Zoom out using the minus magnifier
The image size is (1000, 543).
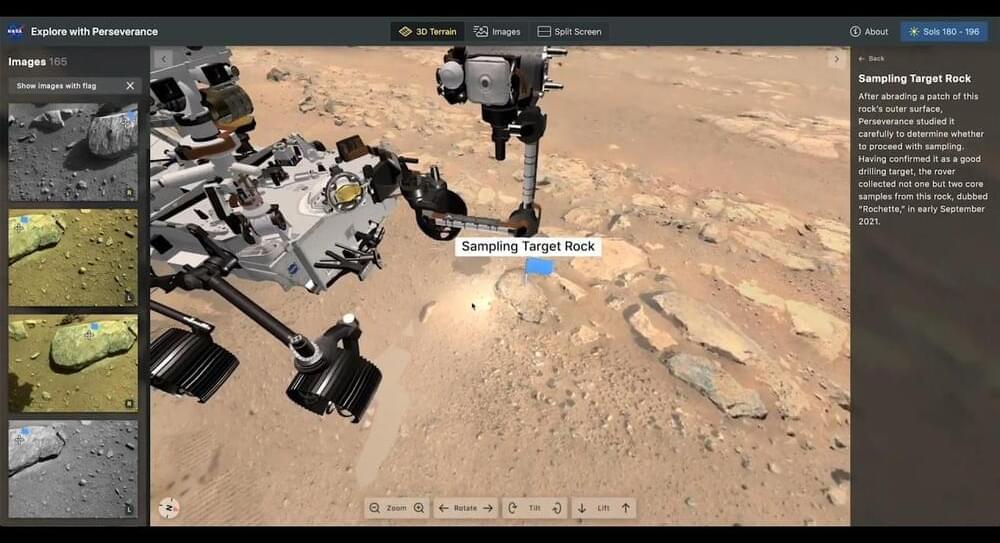coord(374,508)
